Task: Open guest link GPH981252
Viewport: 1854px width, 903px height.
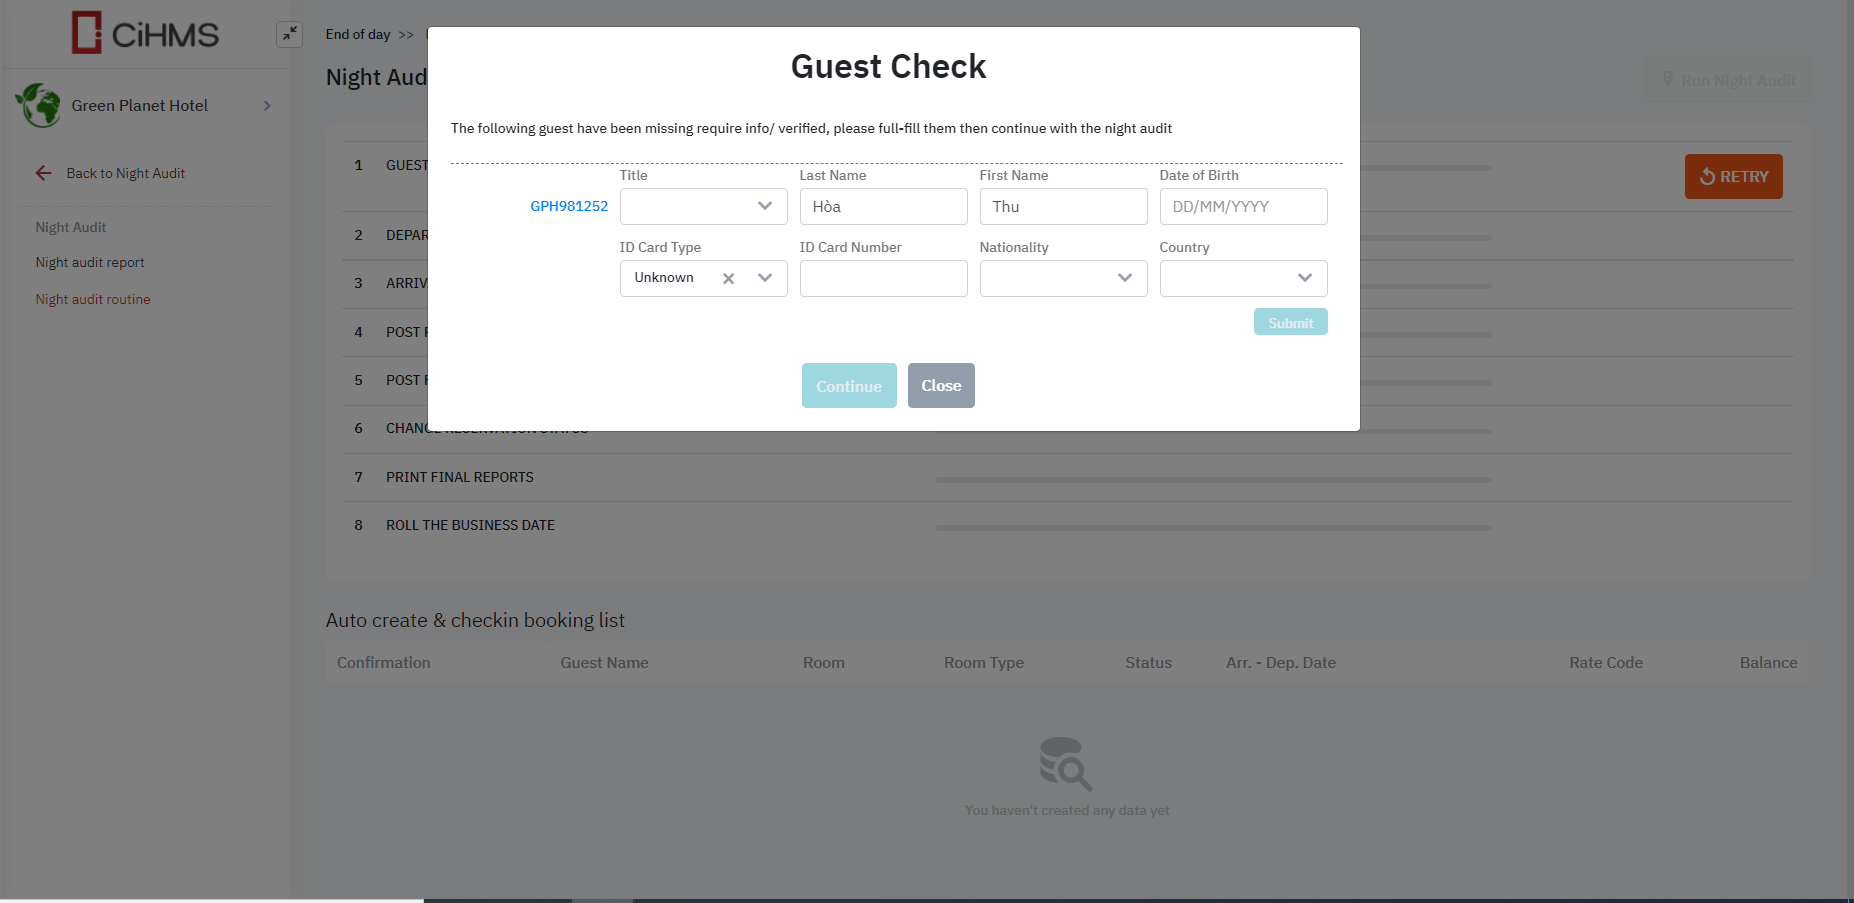Action: click(569, 206)
